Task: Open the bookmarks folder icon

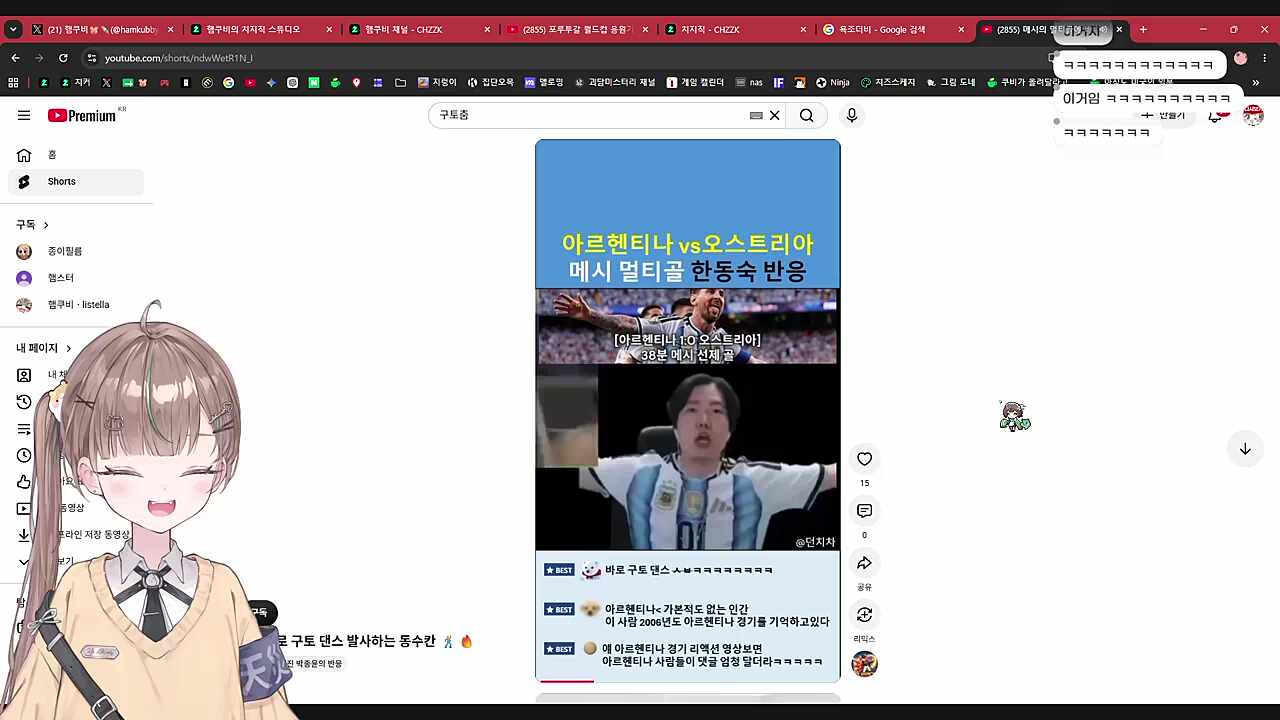Action: tap(401, 83)
